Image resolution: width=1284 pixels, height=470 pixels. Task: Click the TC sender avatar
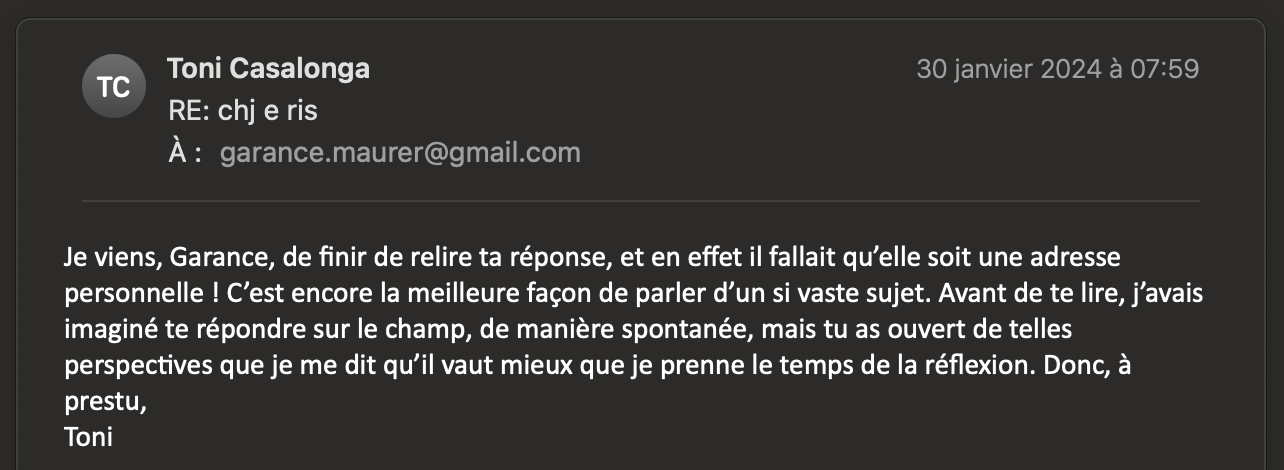click(x=114, y=87)
